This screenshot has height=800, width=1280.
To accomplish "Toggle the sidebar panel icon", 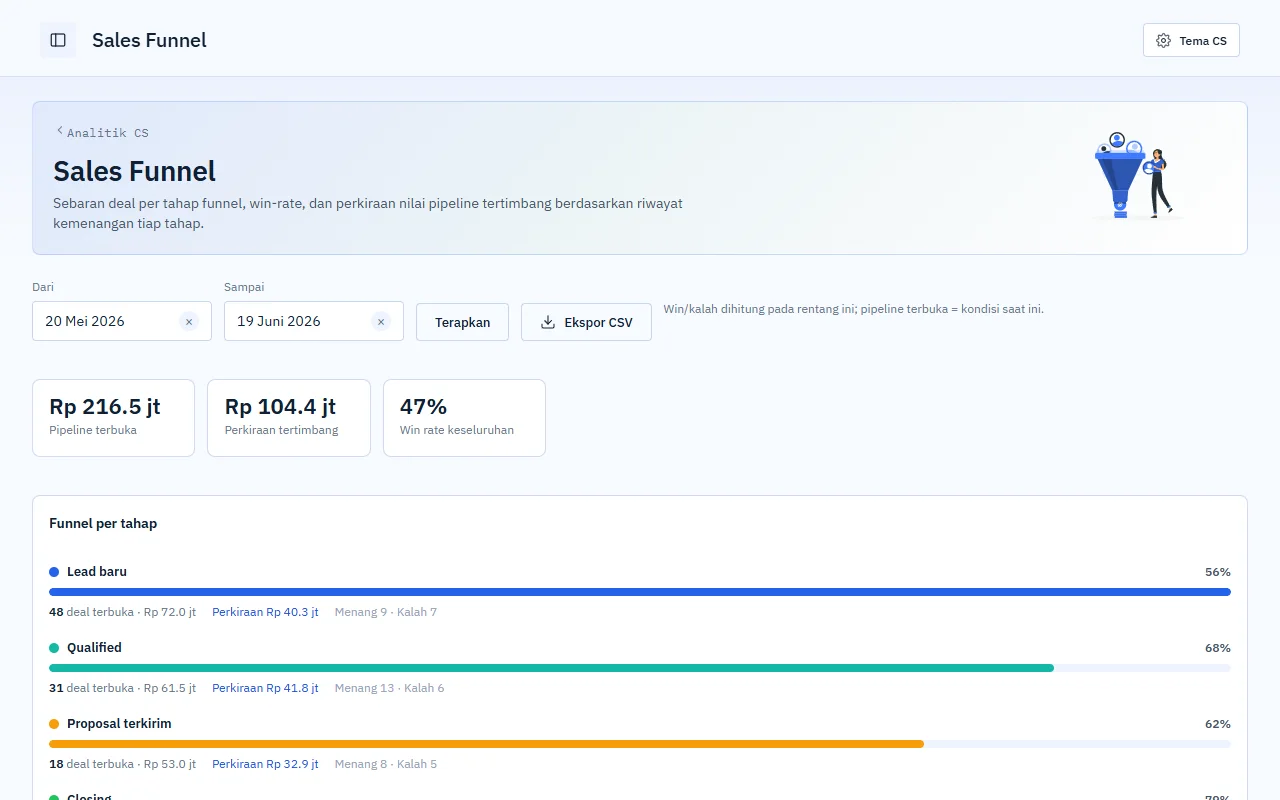I will pyautogui.click(x=58, y=40).
